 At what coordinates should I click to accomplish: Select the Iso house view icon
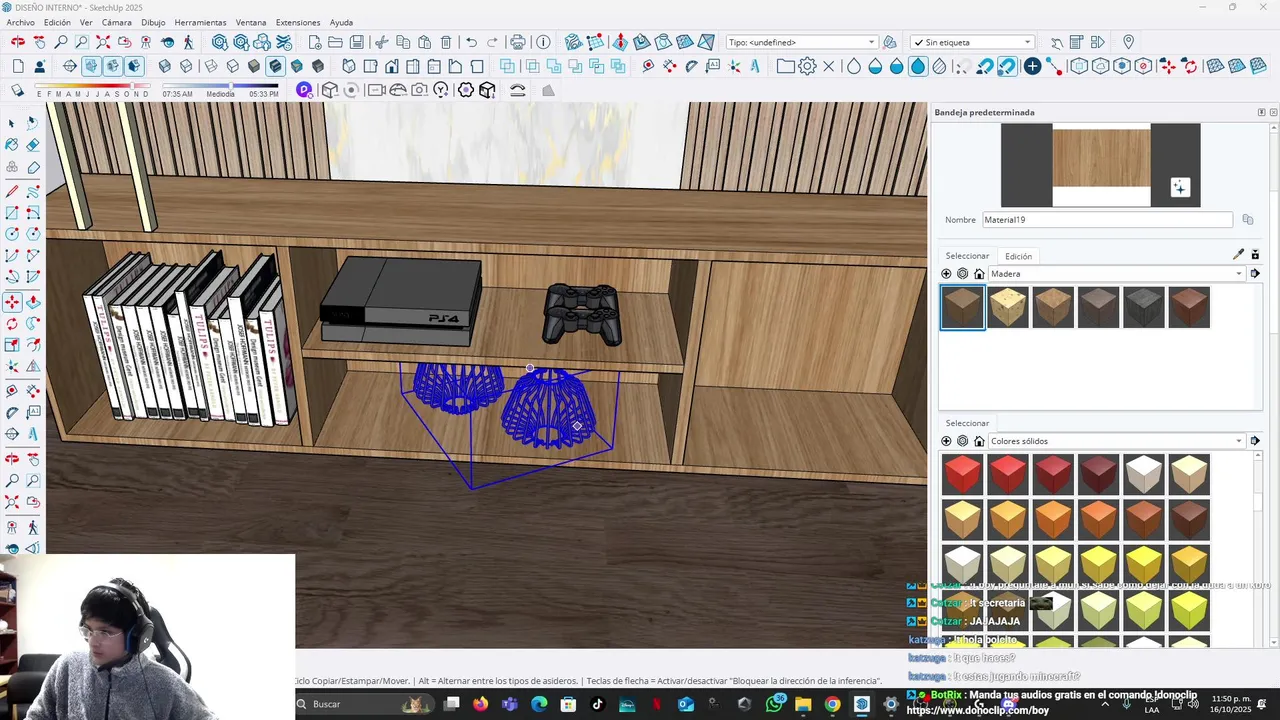tap(349, 66)
